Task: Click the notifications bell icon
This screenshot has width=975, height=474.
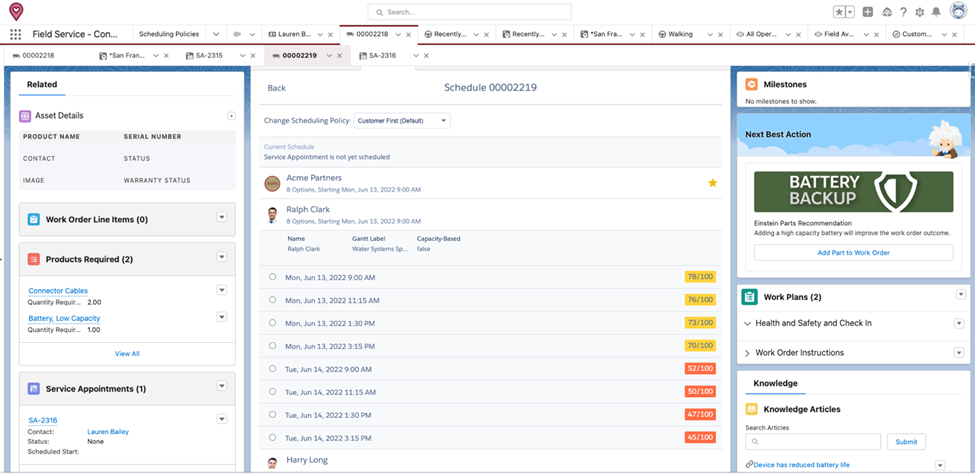Action: pos(936,12)
